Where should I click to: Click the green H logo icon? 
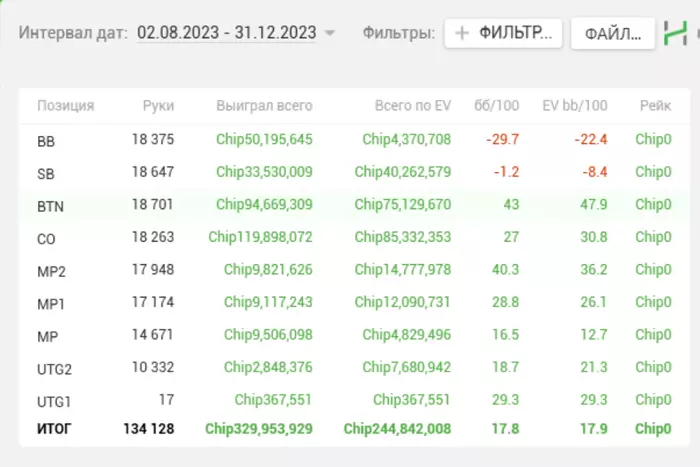pyautogui.click(x=675, y=33)
